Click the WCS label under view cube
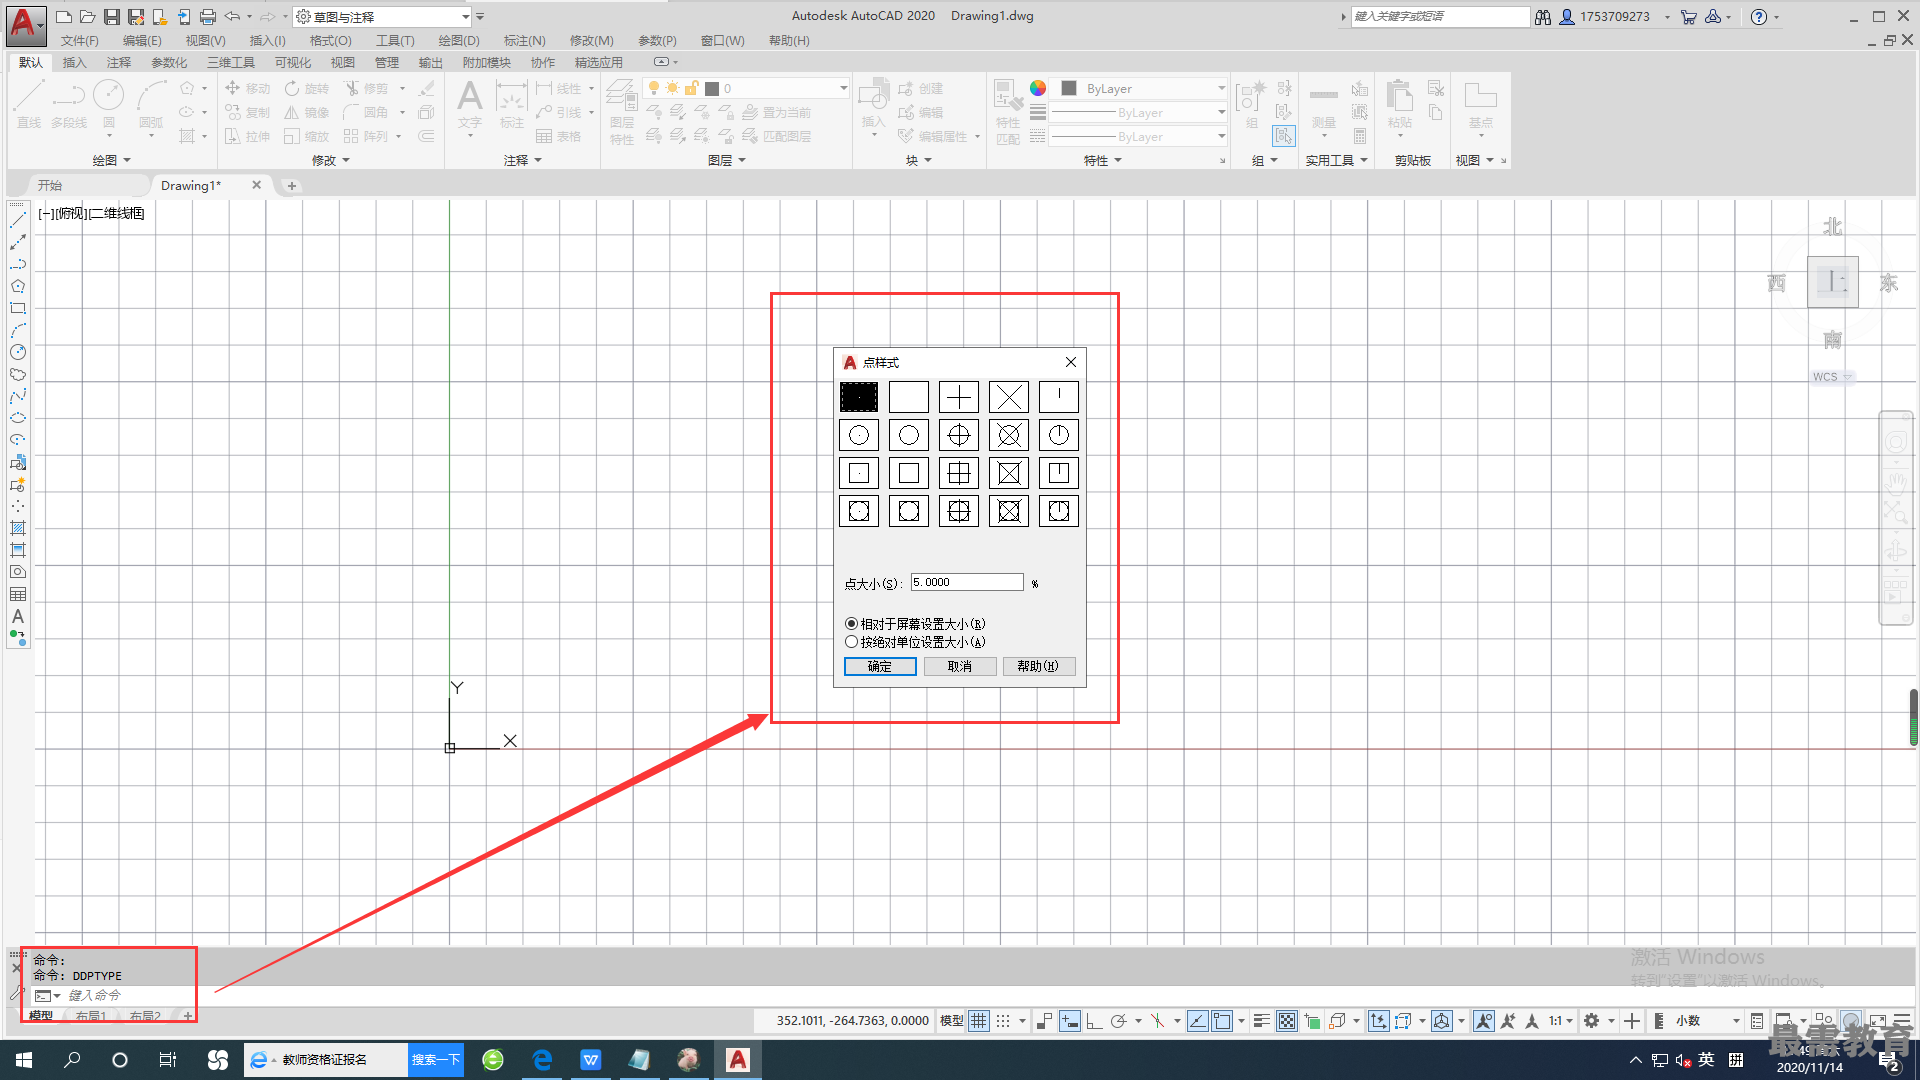The height and width of the screenshot is (1080, 1920). click(1825, 377)
